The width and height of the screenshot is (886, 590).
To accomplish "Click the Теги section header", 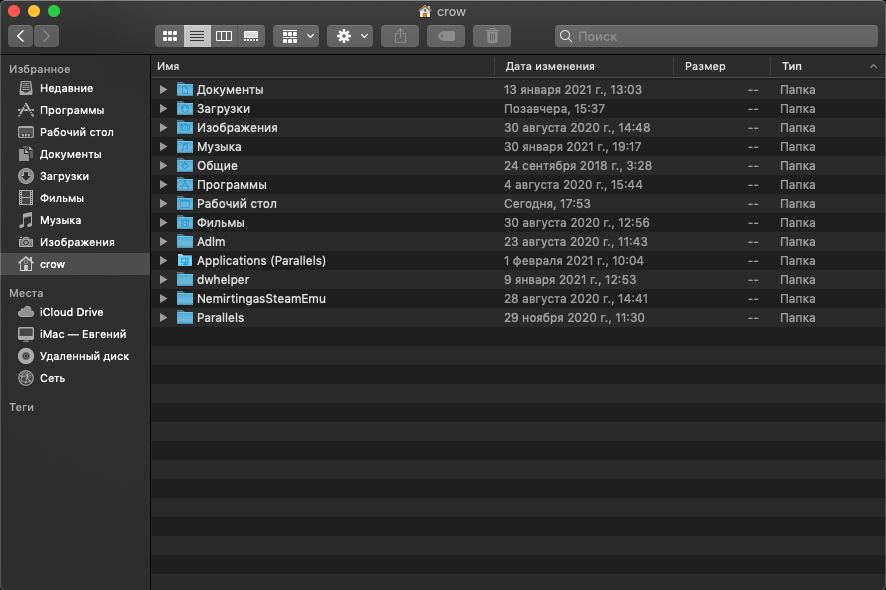I will coord(21,407).
